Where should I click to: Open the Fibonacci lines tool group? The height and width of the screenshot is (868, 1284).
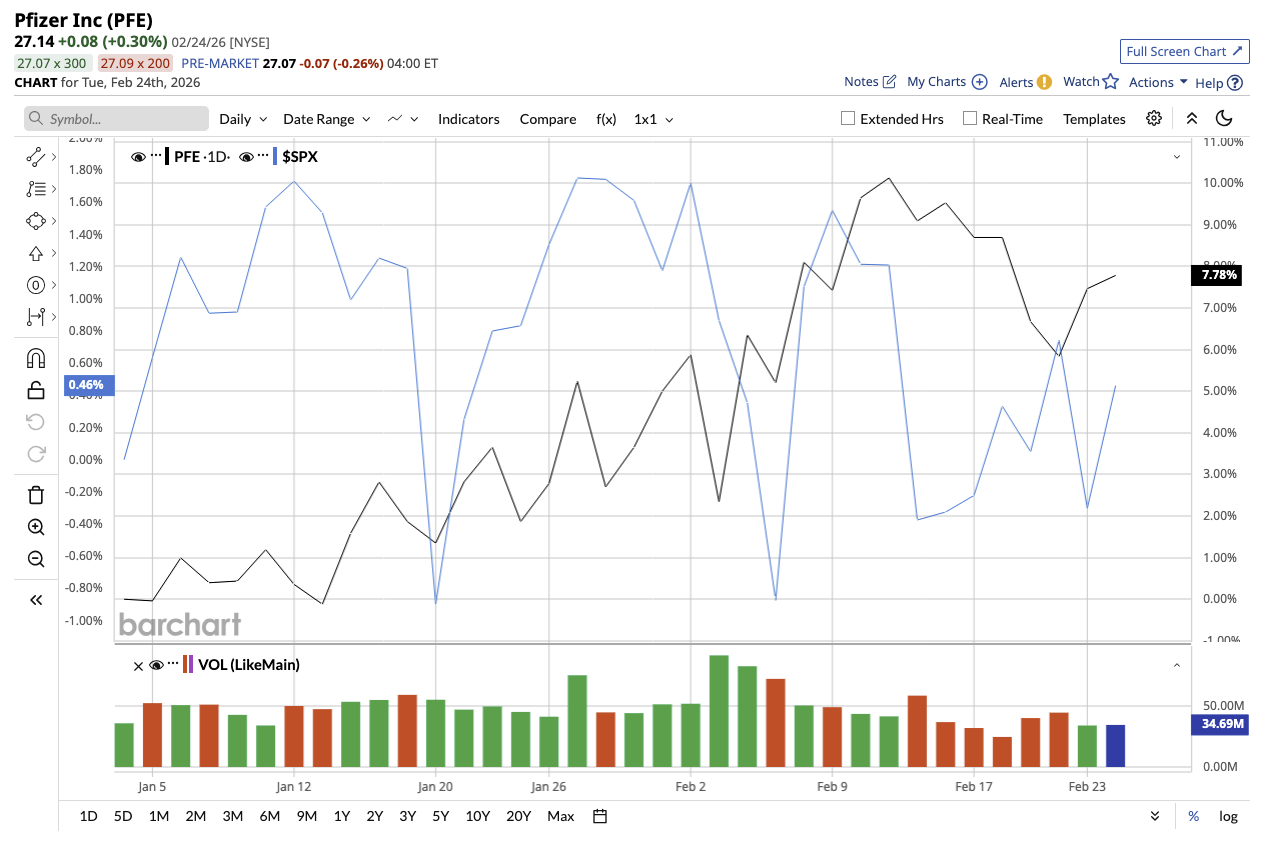(36, 188)
